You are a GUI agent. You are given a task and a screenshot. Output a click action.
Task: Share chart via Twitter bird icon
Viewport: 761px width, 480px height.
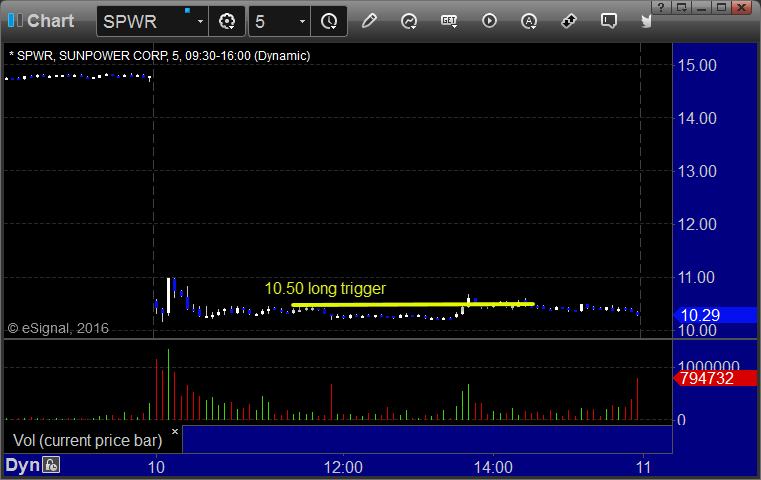(646, 21)
